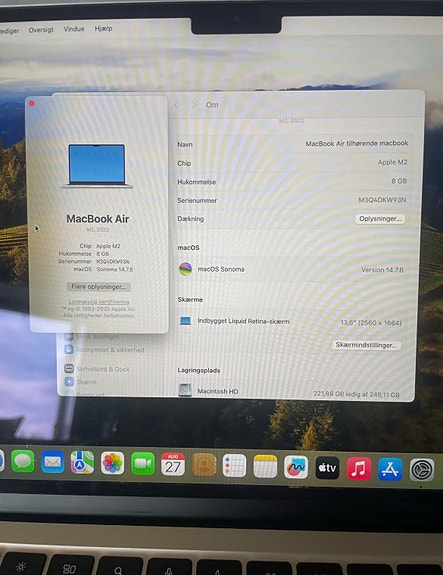The image size is (443, 575).
Task: Open Calendar showing 27 in Dock
Action: 173,465
